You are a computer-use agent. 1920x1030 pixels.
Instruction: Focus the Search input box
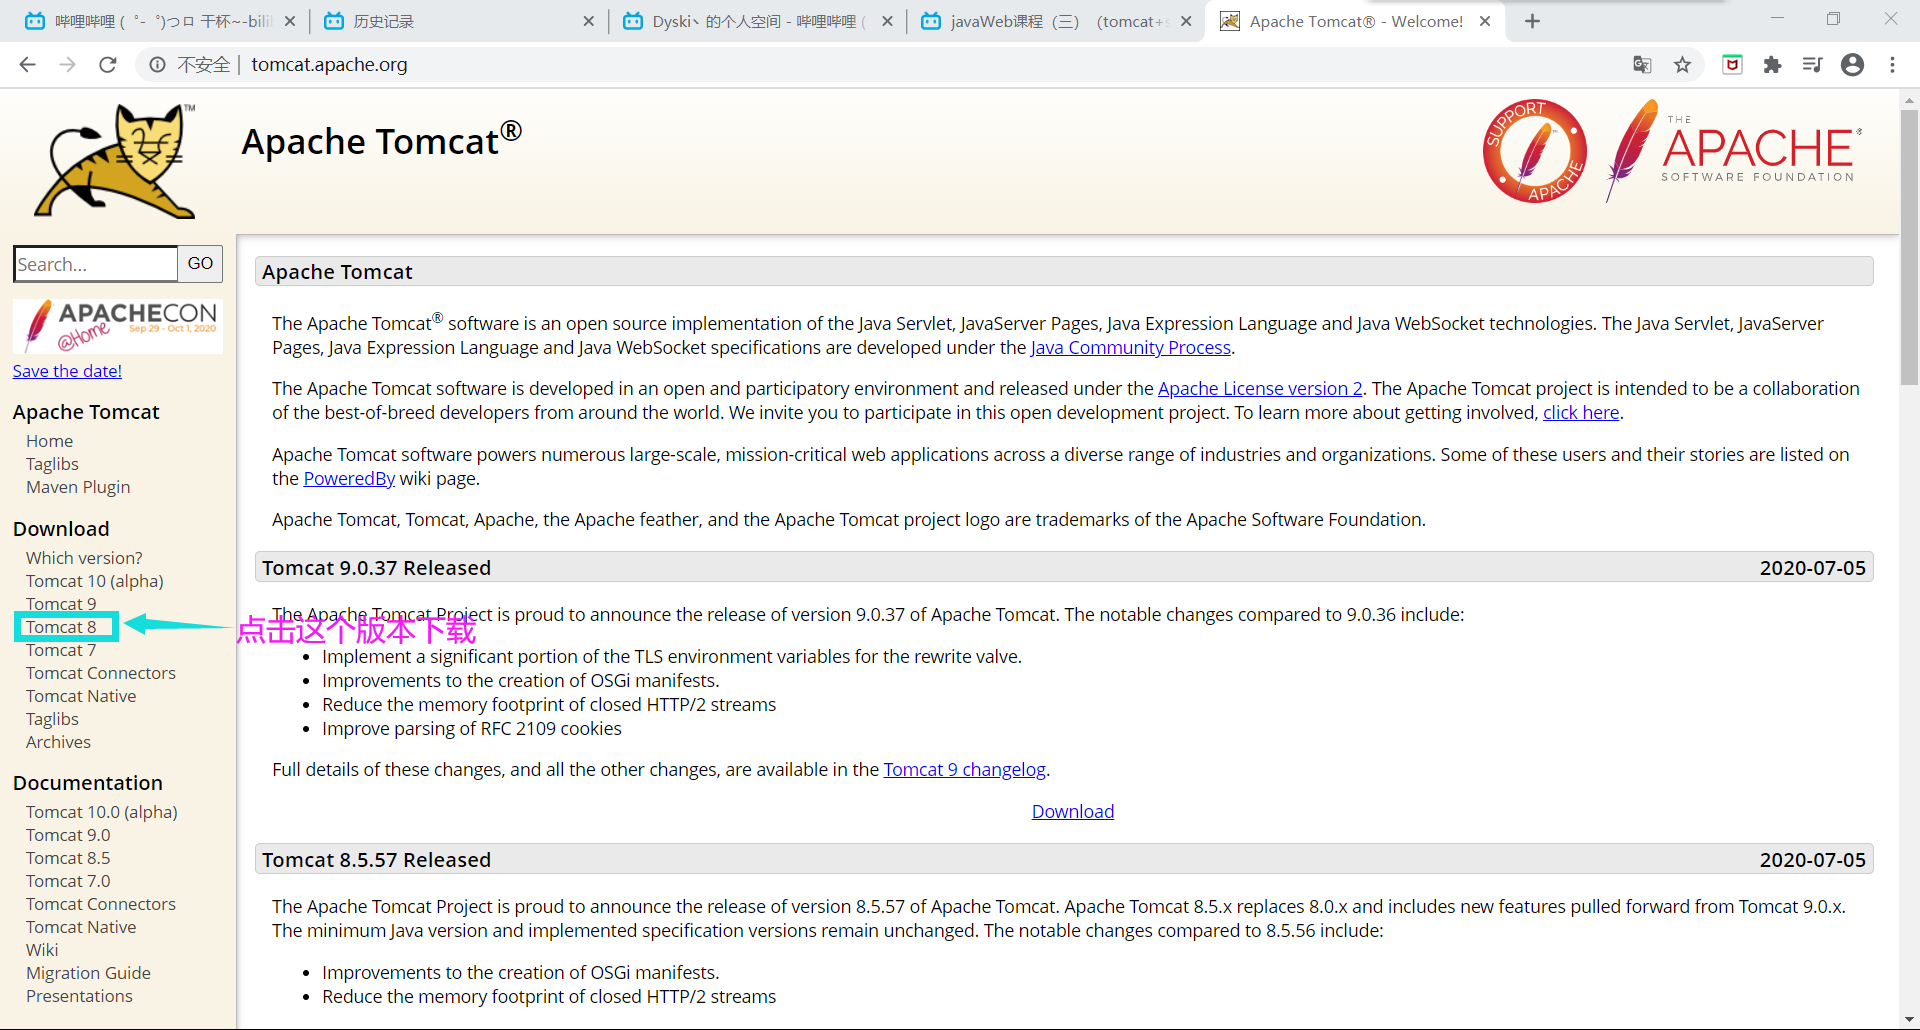[96, 264]
